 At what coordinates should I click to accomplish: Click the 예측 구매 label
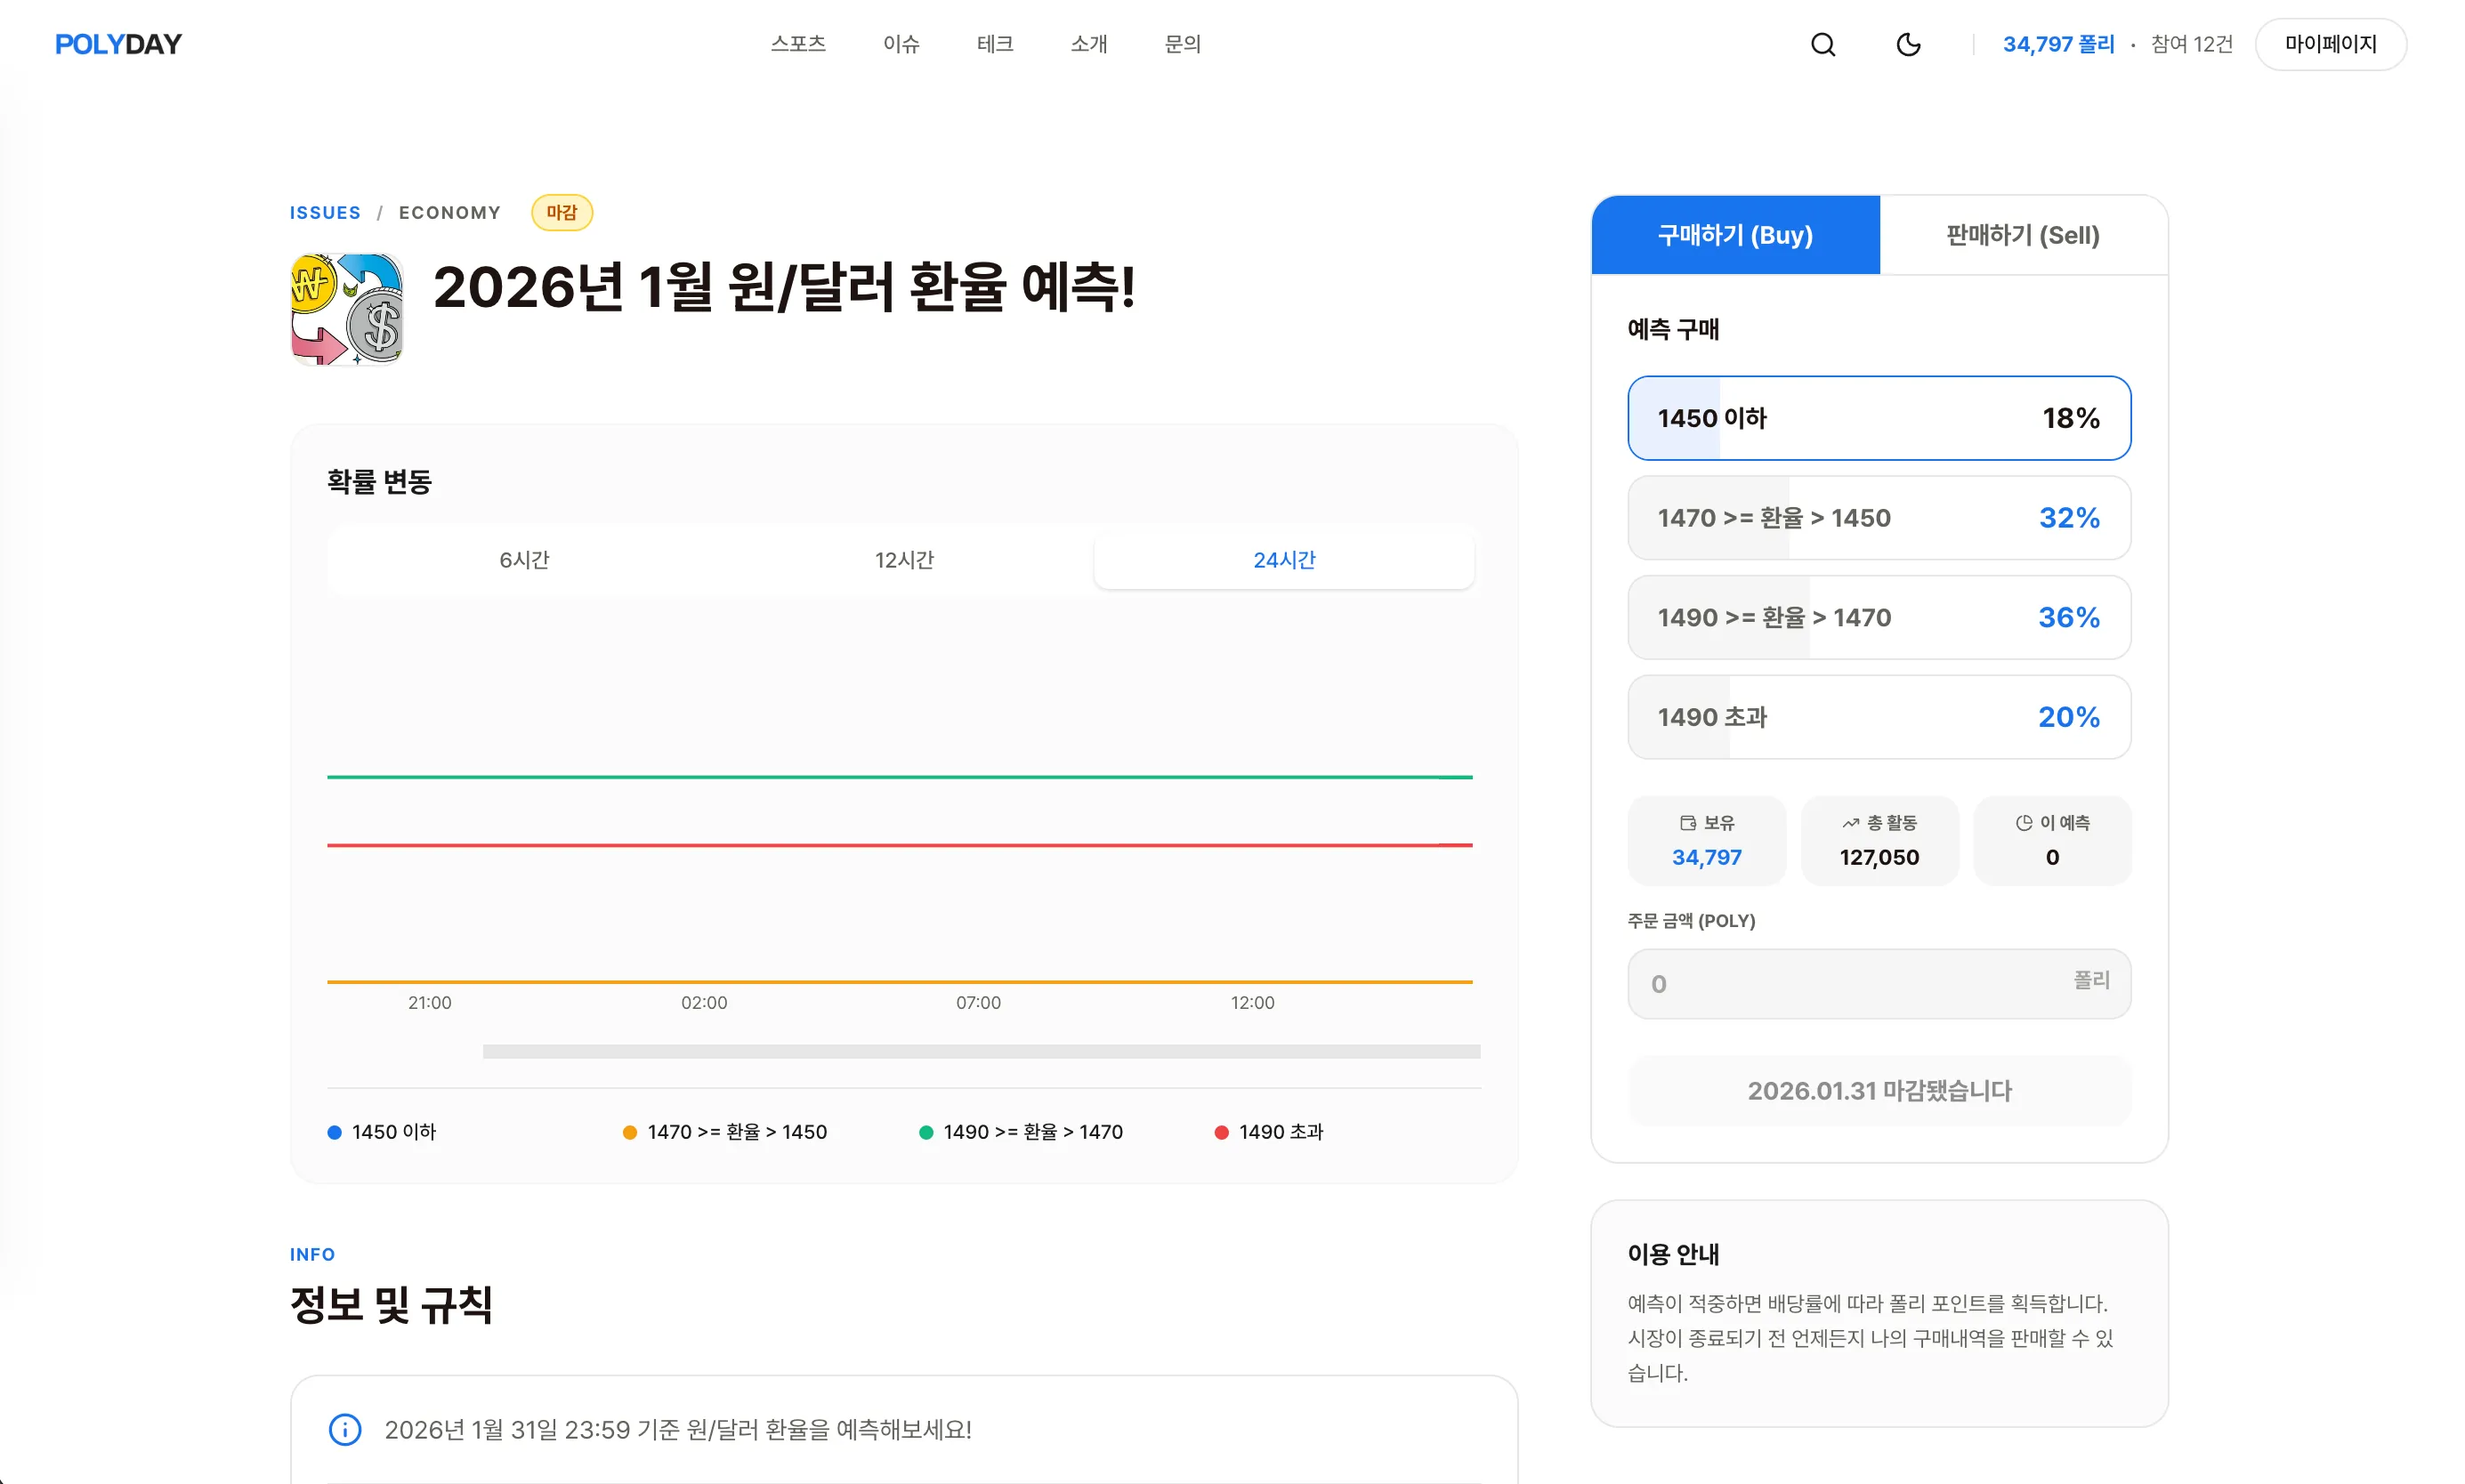(1673, 329)
